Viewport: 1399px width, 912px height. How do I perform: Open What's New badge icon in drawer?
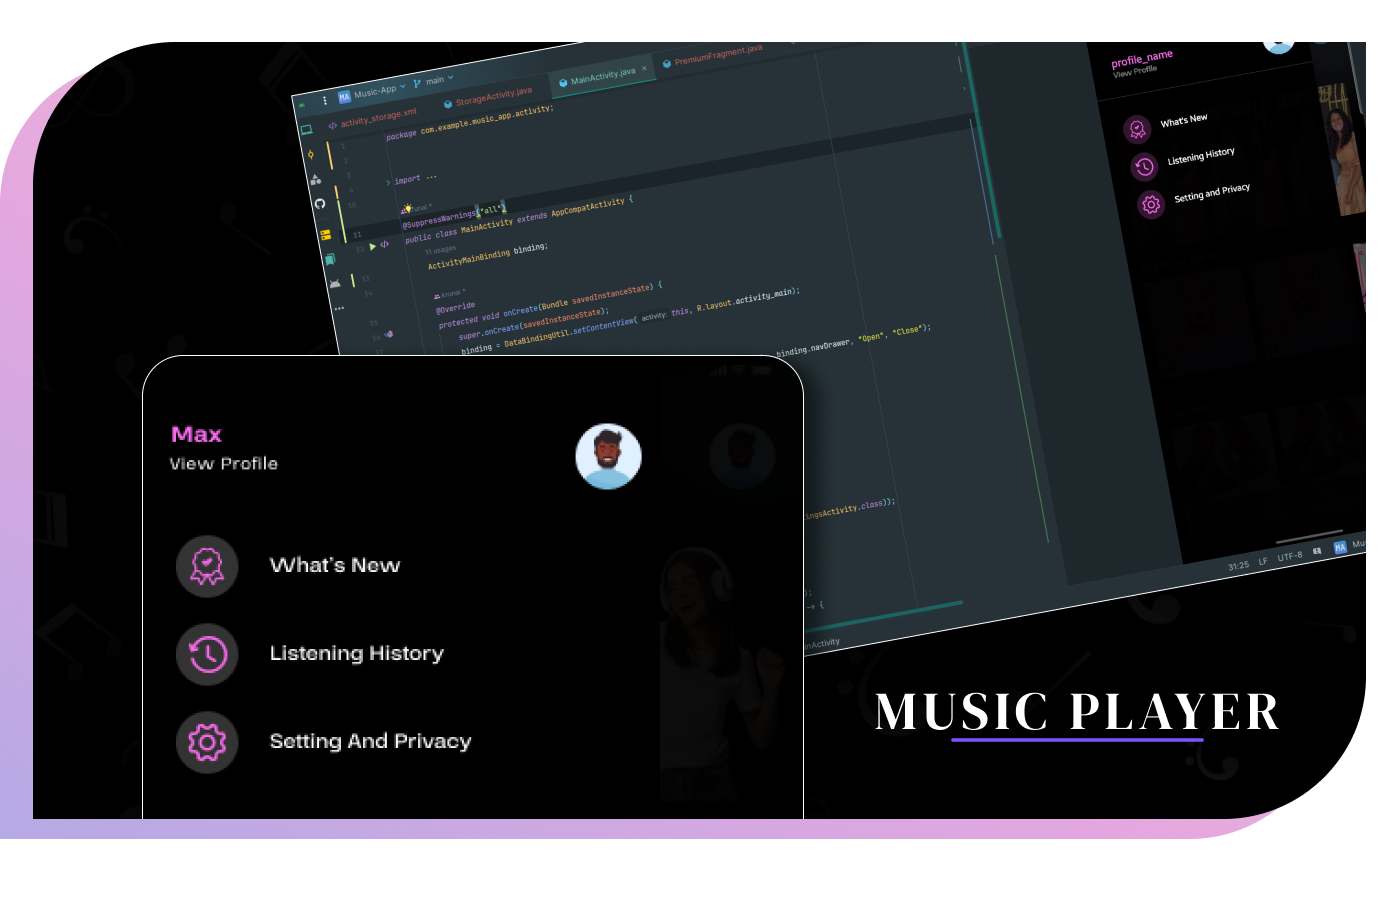click(207, 566)
